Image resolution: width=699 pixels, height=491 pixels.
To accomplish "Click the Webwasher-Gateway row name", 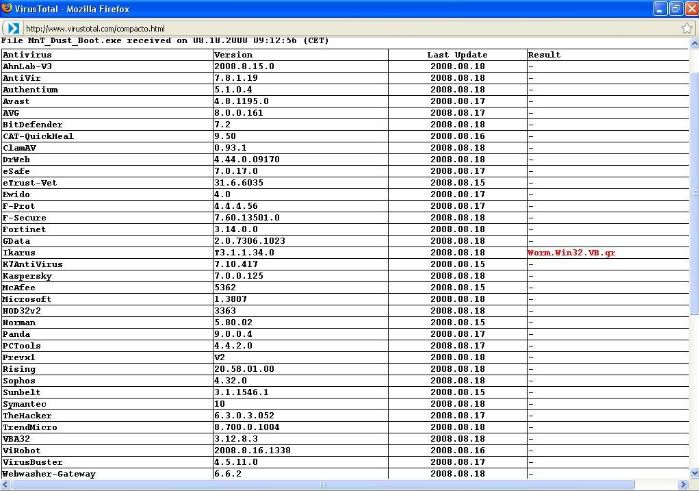I will (49, 474).
